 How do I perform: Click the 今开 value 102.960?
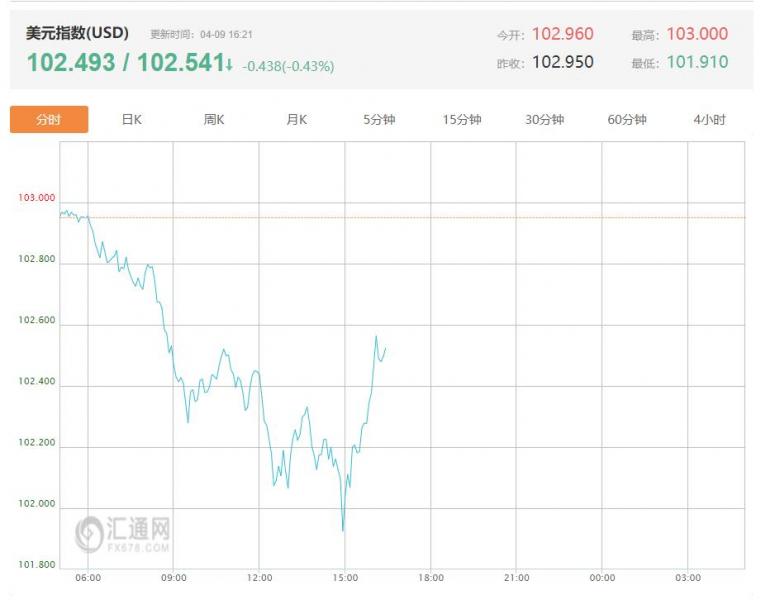(x=563, y=34)
